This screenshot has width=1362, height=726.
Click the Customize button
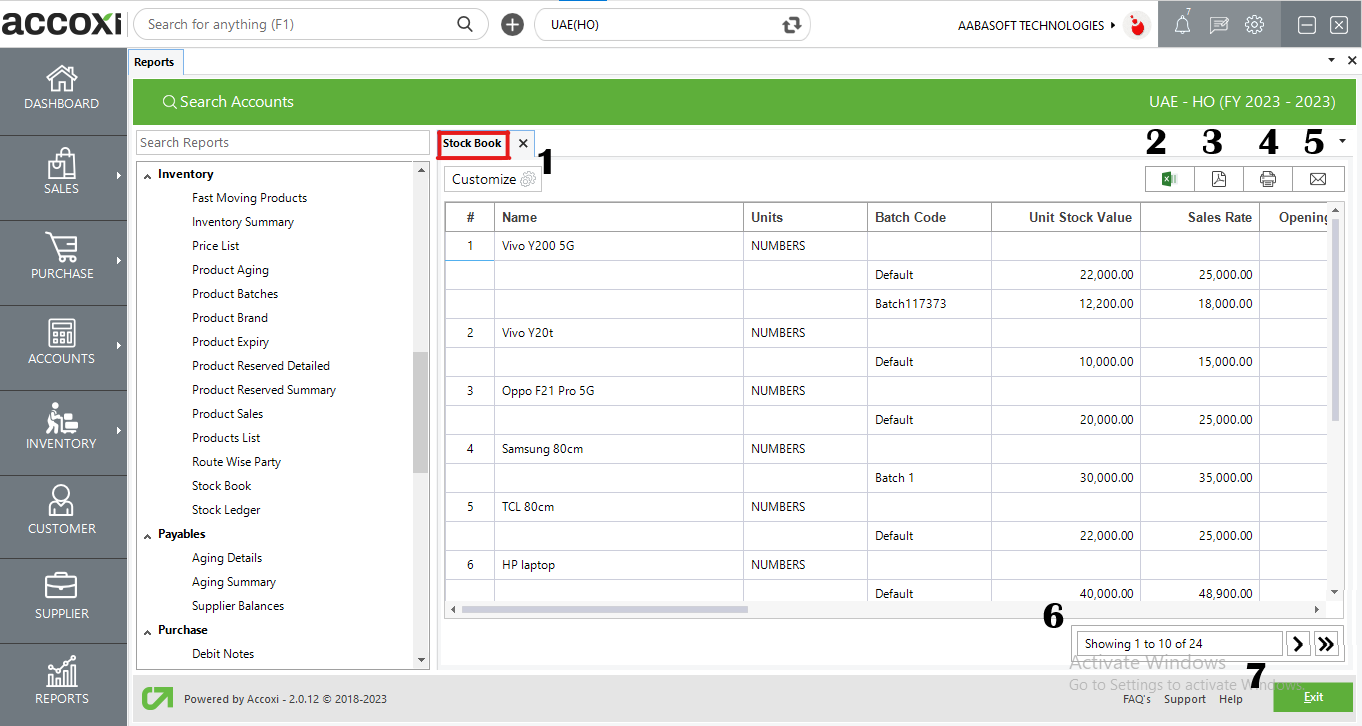point(492,179)
